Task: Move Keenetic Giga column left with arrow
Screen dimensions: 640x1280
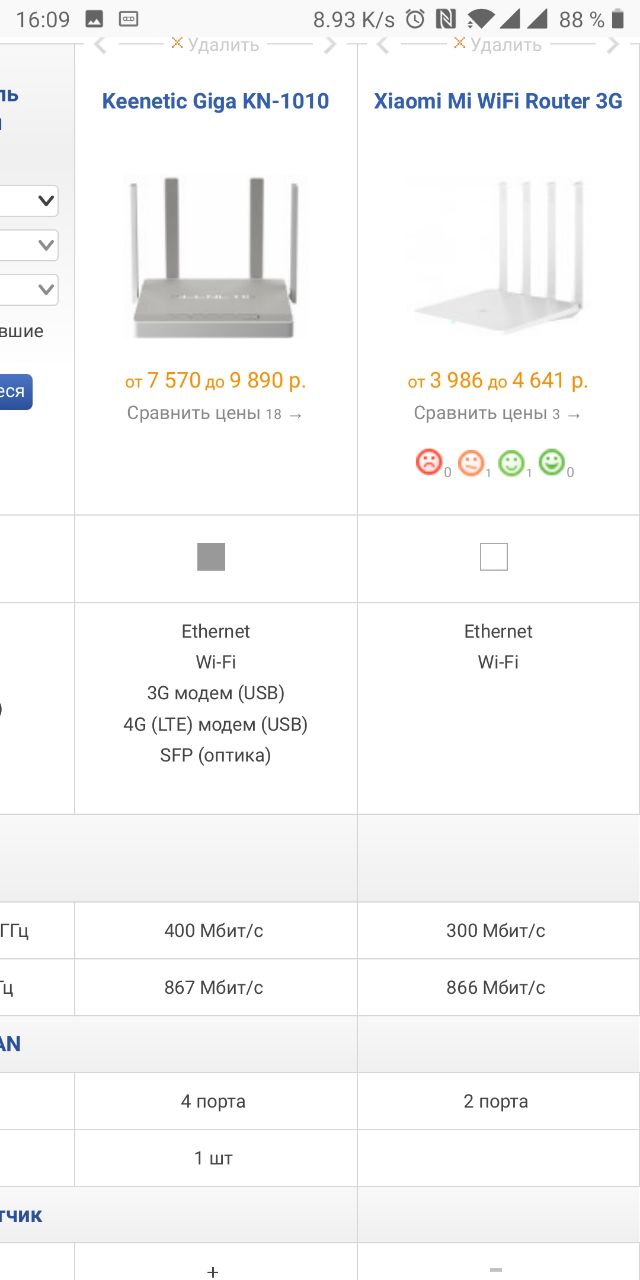Action: (99, 44)
